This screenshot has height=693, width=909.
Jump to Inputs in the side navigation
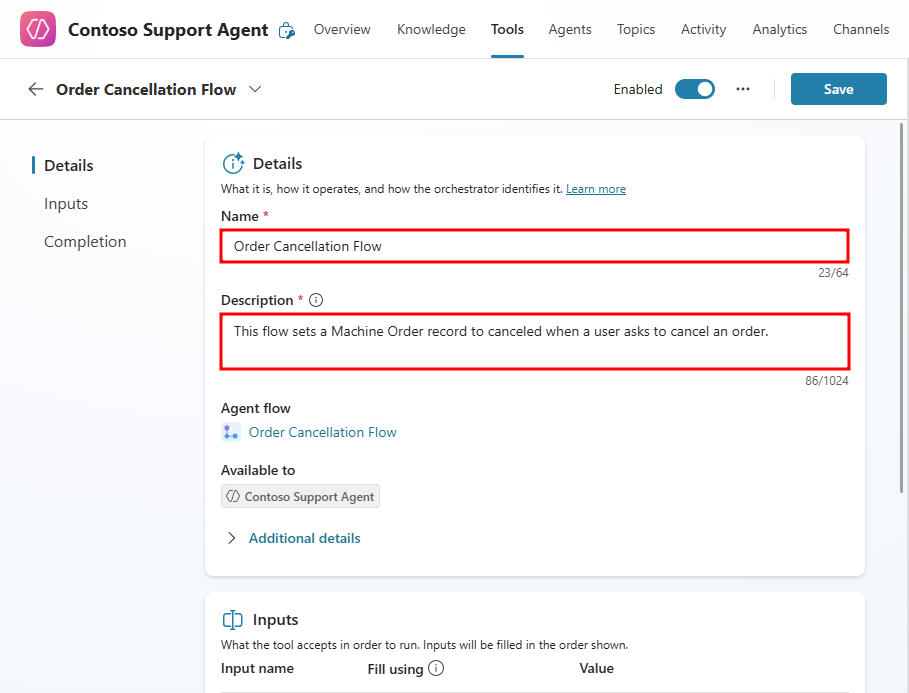tap(66, 204)
